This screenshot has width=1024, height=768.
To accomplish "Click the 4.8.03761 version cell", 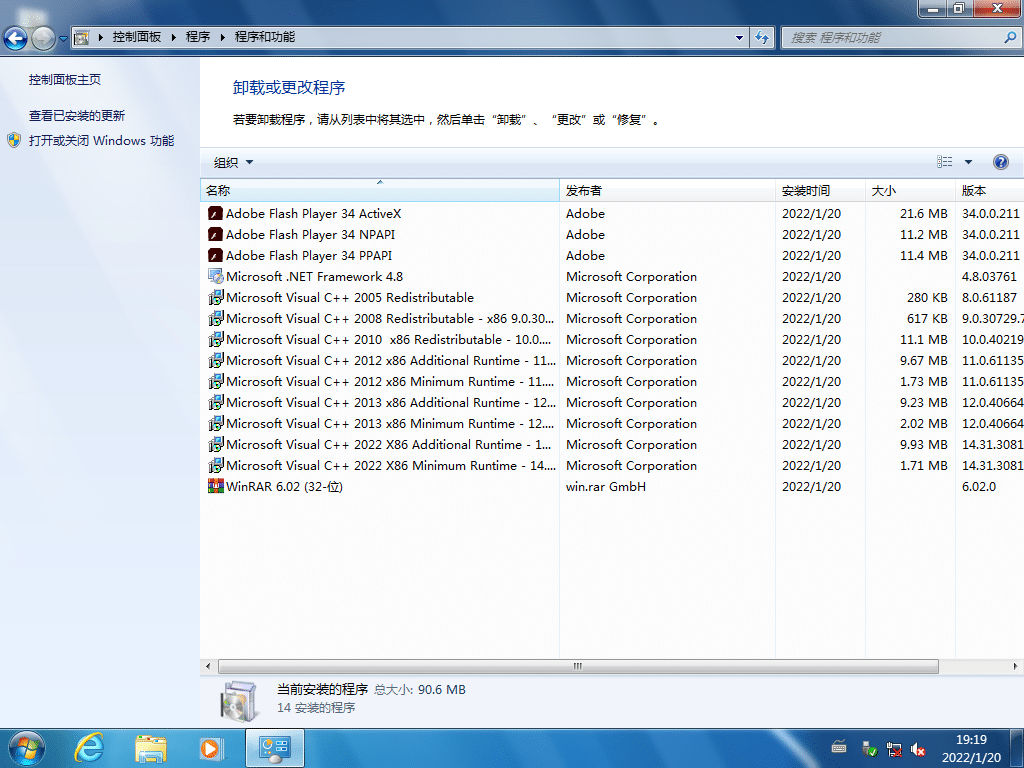I will click(989, 276).
